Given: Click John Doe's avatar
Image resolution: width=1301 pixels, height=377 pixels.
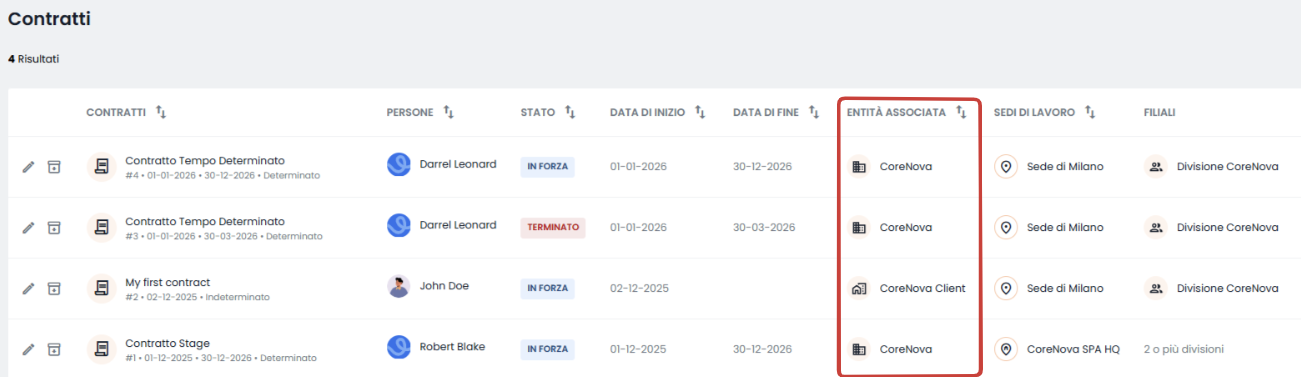Looking at the screenshot, I should click(x=398, y=287).
